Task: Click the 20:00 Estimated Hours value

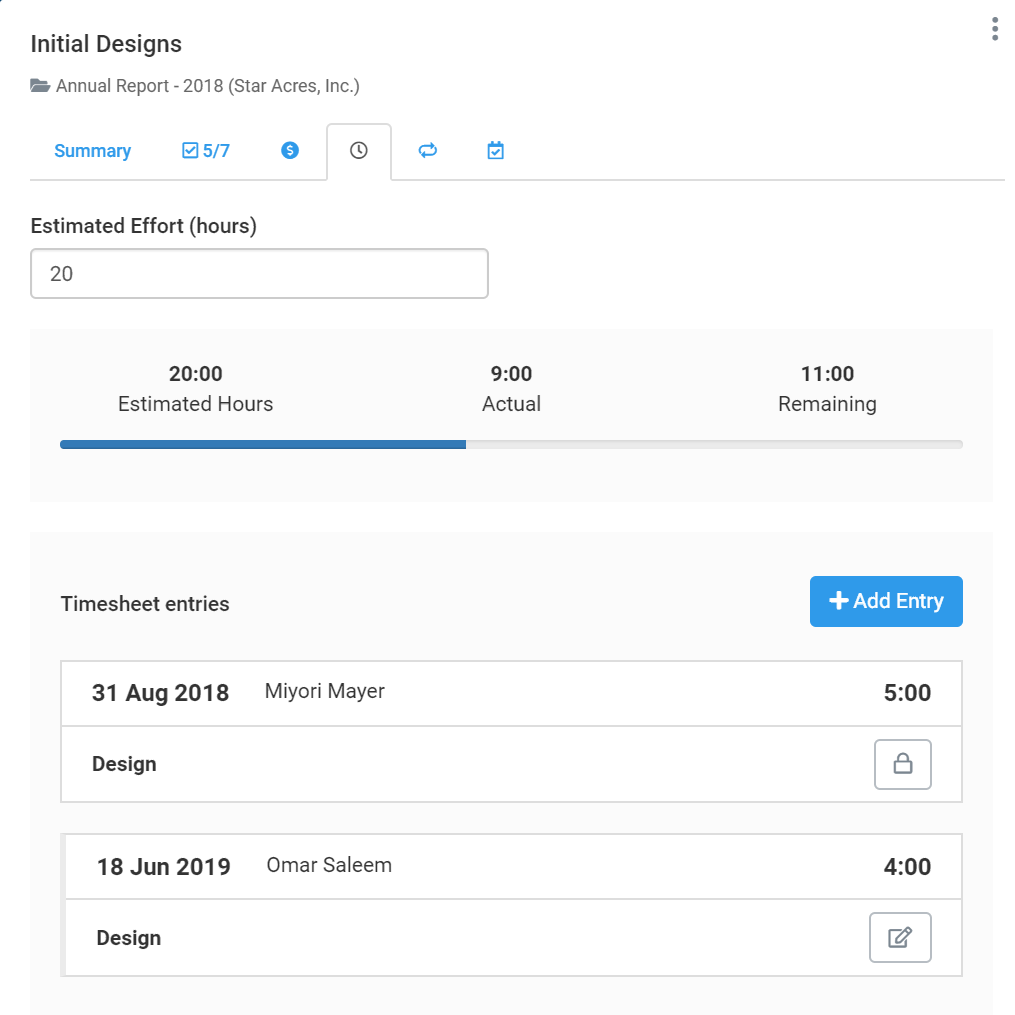Action: (195, 374)
